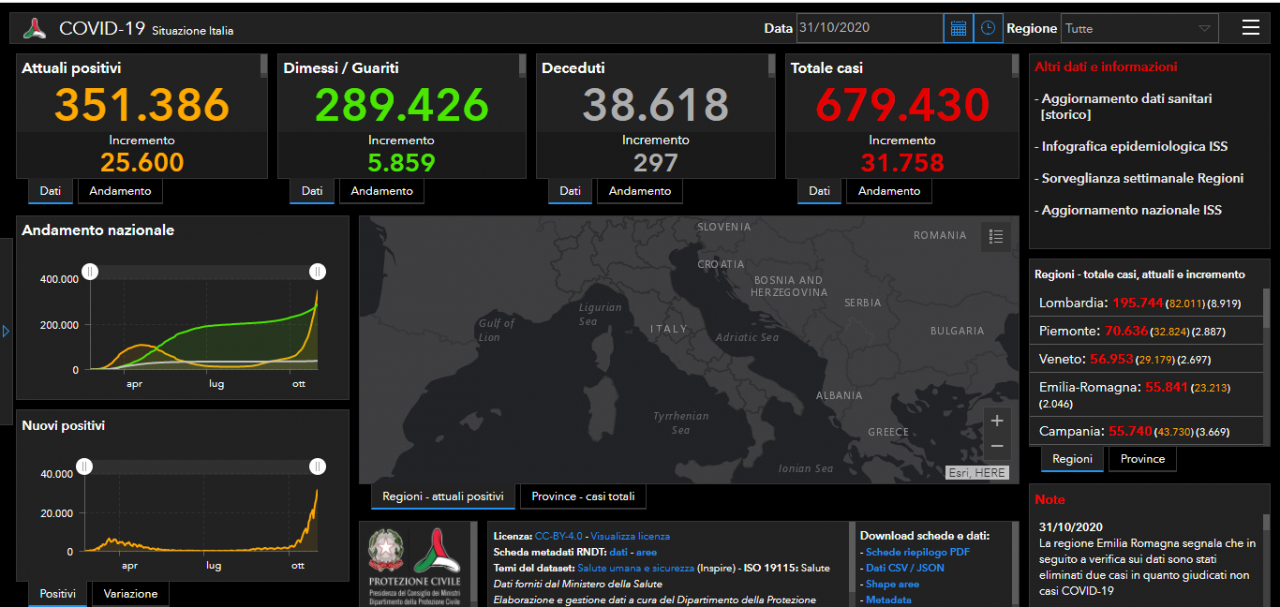
Task: Switch to the Province tab in regions list
Action: 1142,459
